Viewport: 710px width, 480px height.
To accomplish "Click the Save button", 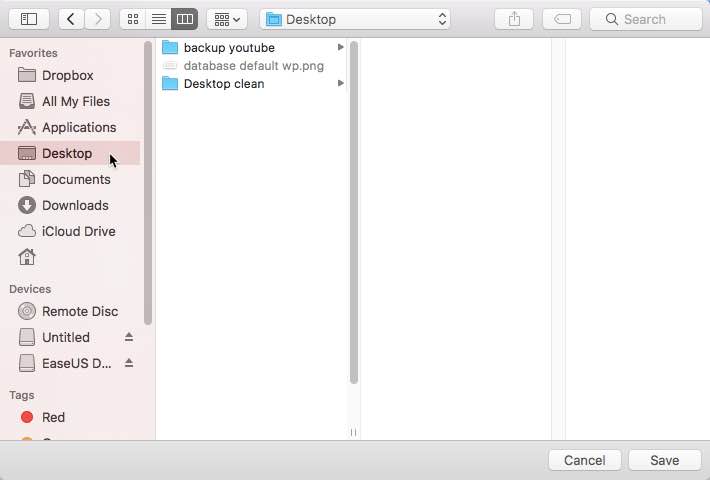I will coord(665,460).
